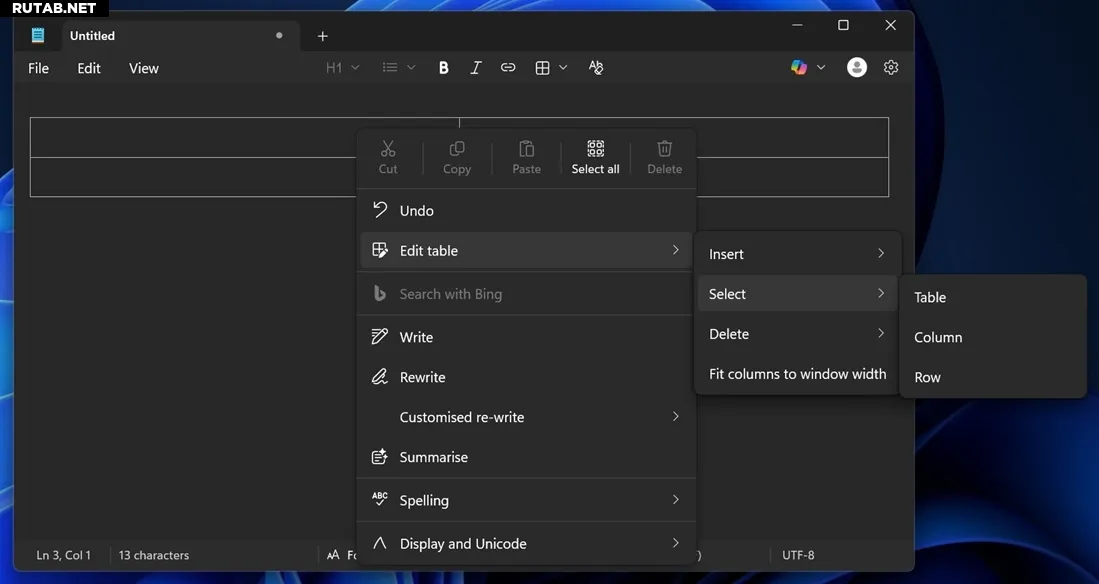Click the account profile icon
This screenshot has width=1099, height=584.
857,67
